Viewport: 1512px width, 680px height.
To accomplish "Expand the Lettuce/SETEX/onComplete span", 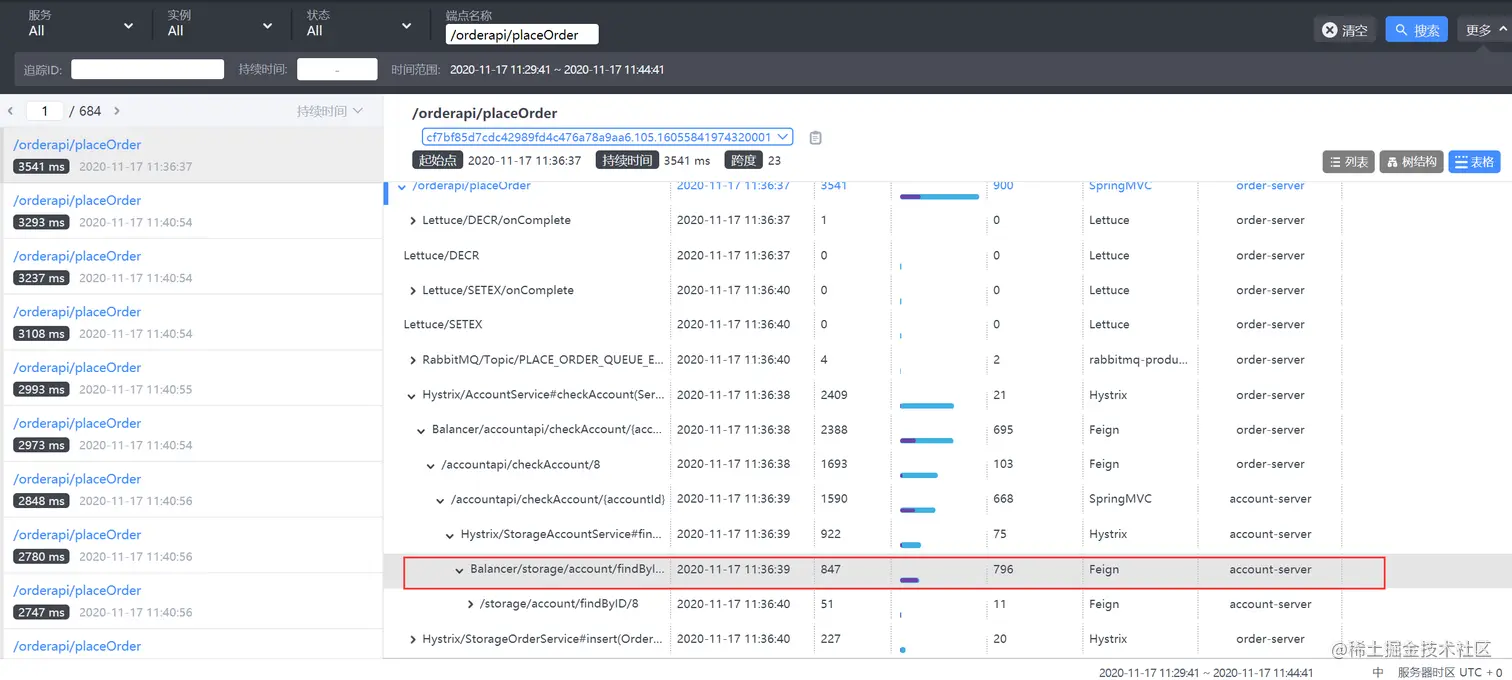I will (413, 291).
